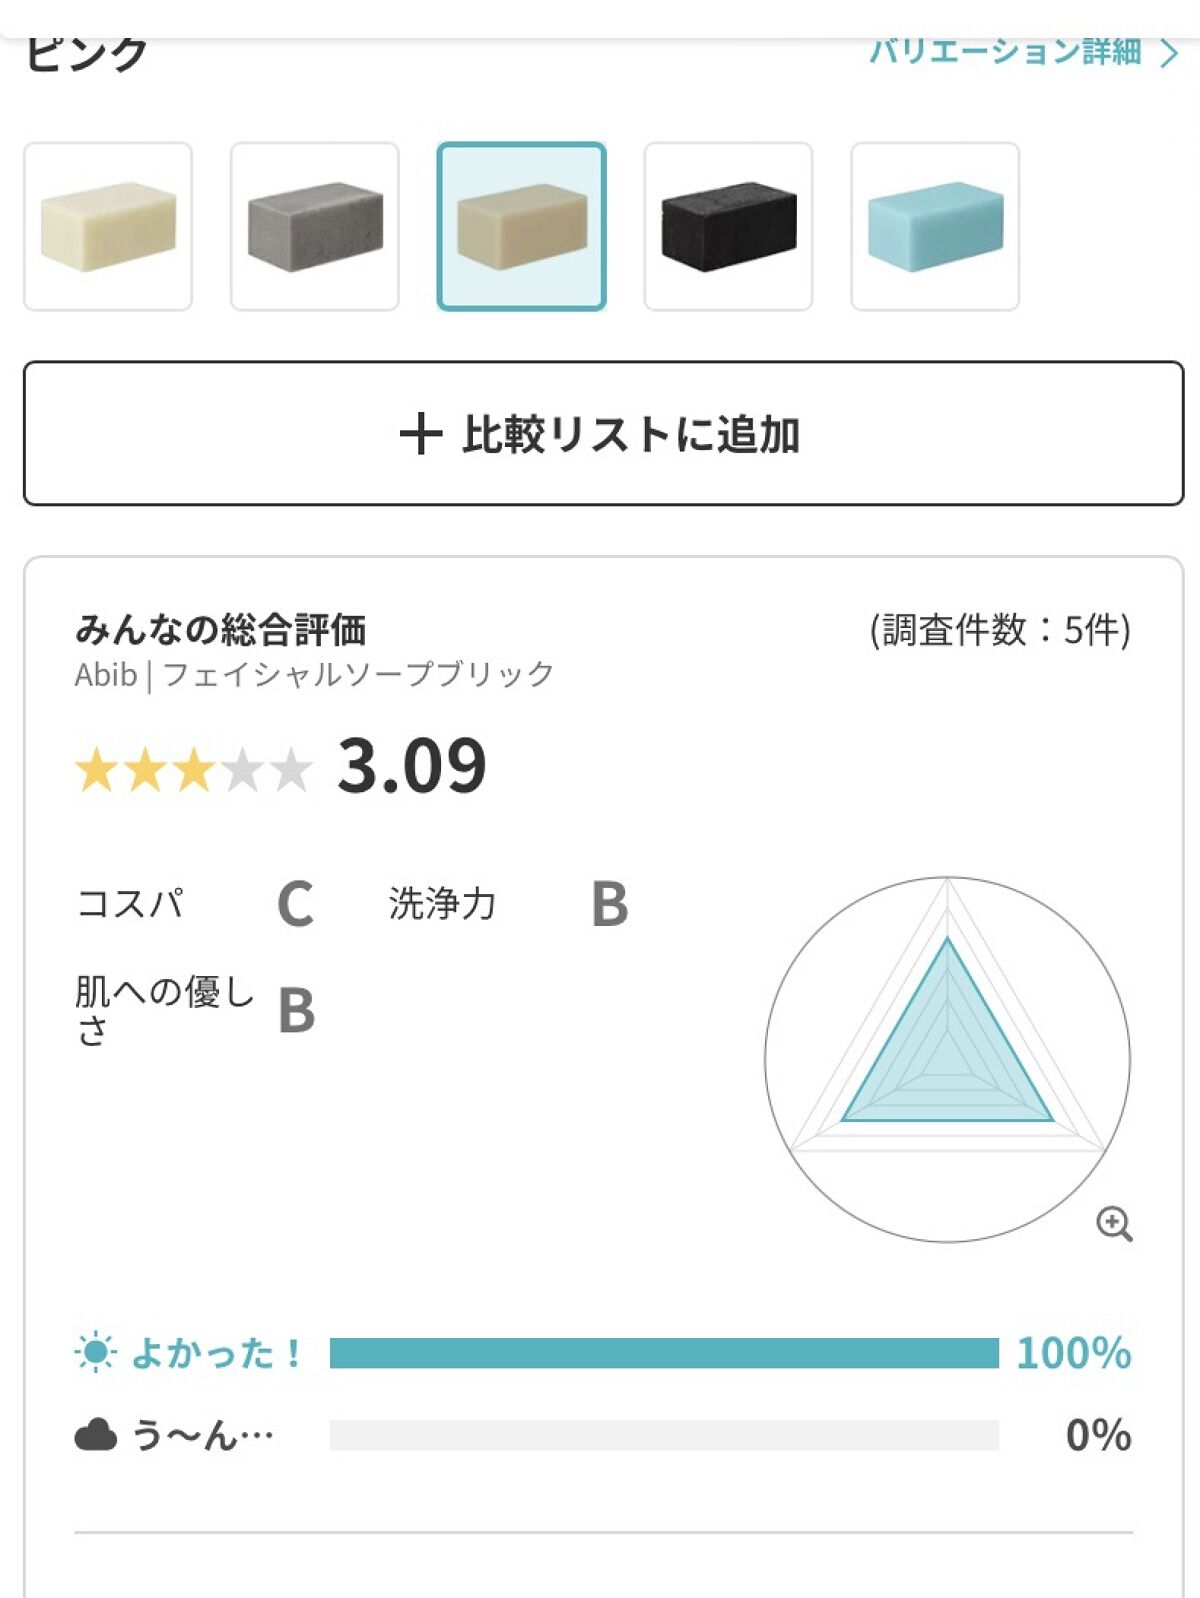Pick the black soap variation
The image size is (1200, 1598).
click(728, 227)
